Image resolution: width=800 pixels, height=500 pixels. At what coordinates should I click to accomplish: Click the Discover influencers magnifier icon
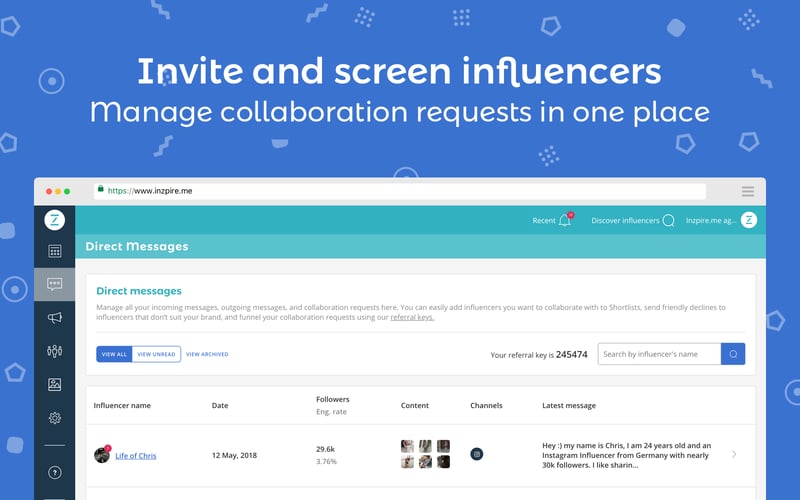(668, 220)
